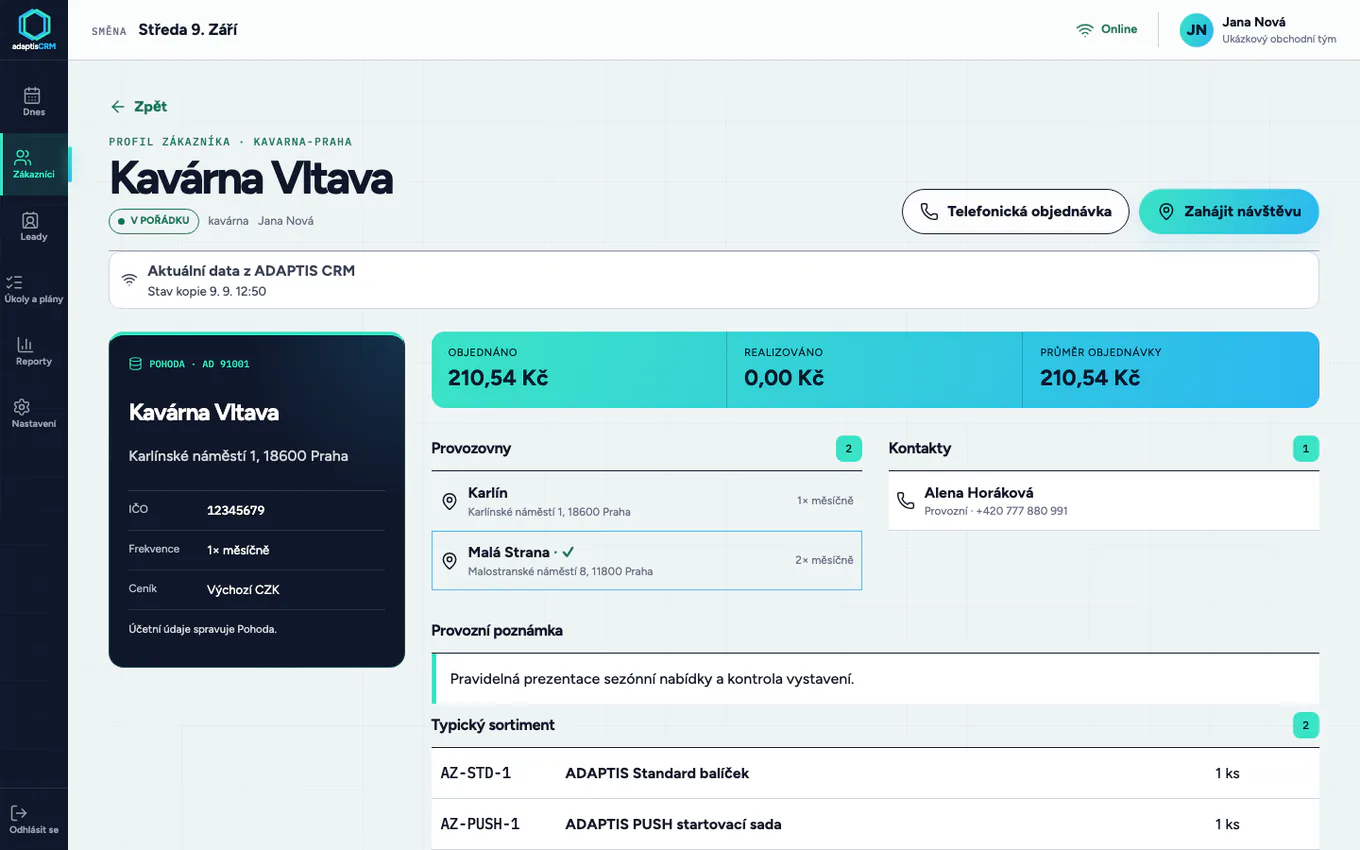Open the Zákazníci section

34,164
